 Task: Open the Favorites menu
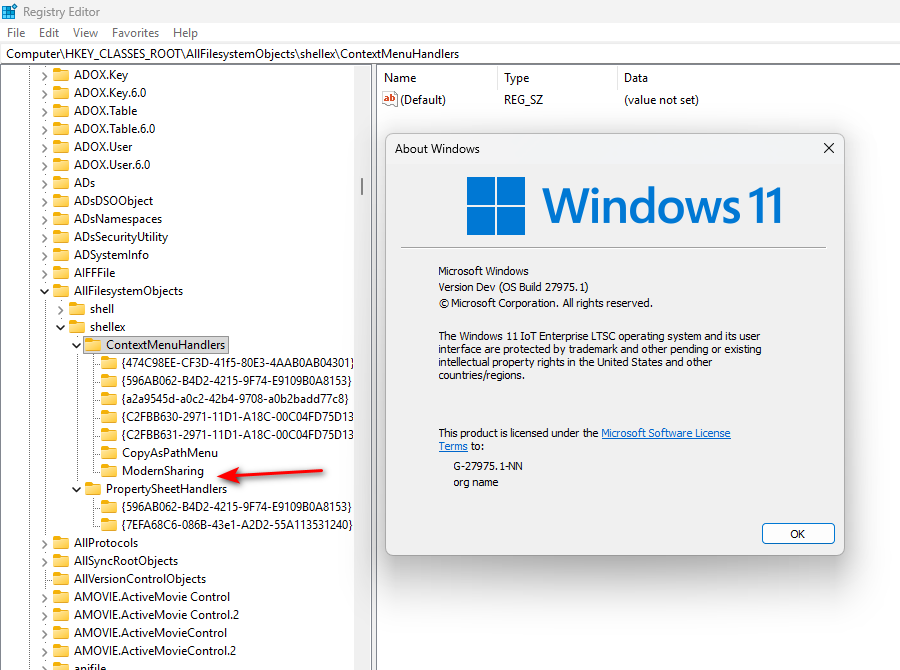point(135,33)
